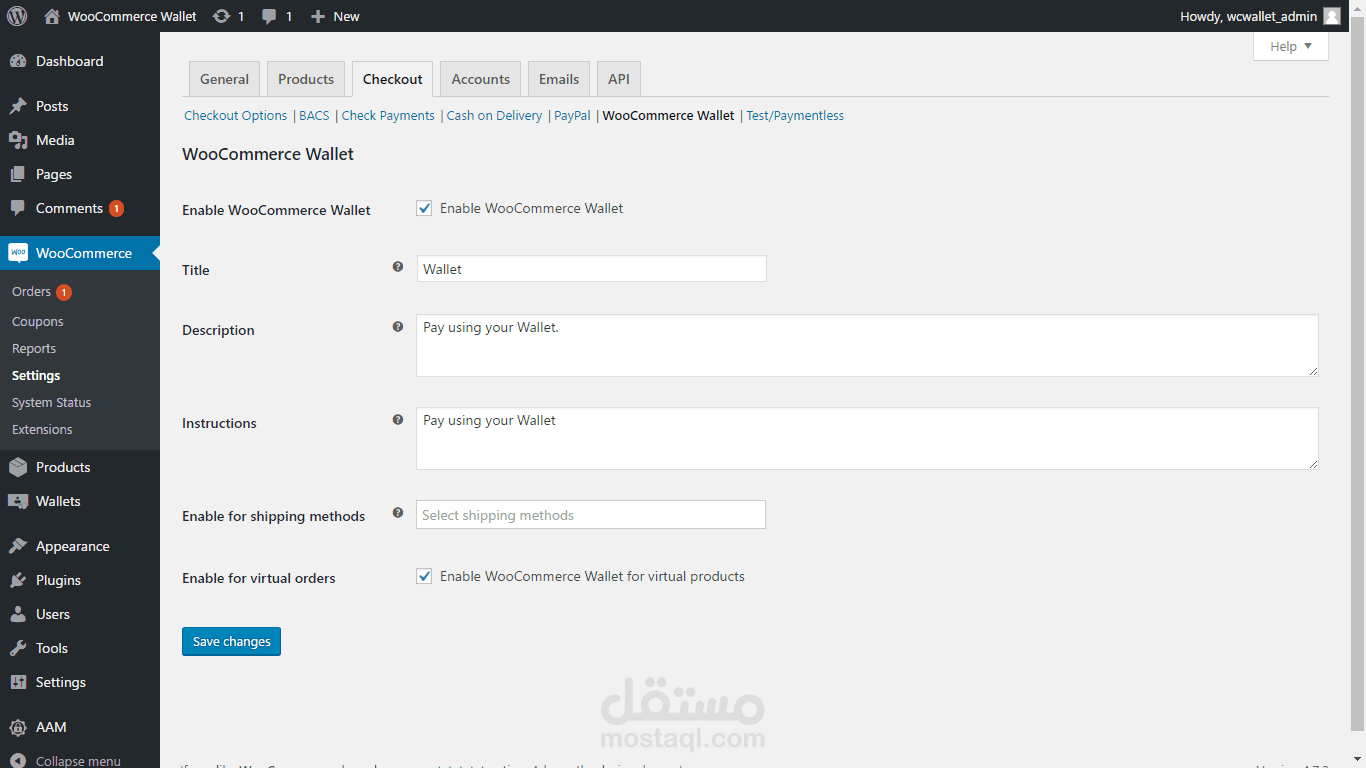The width and height of the screenshot is (1366, 768).
Task: Click the WooCommerce Wallet site name
Action: pos(132,16)
